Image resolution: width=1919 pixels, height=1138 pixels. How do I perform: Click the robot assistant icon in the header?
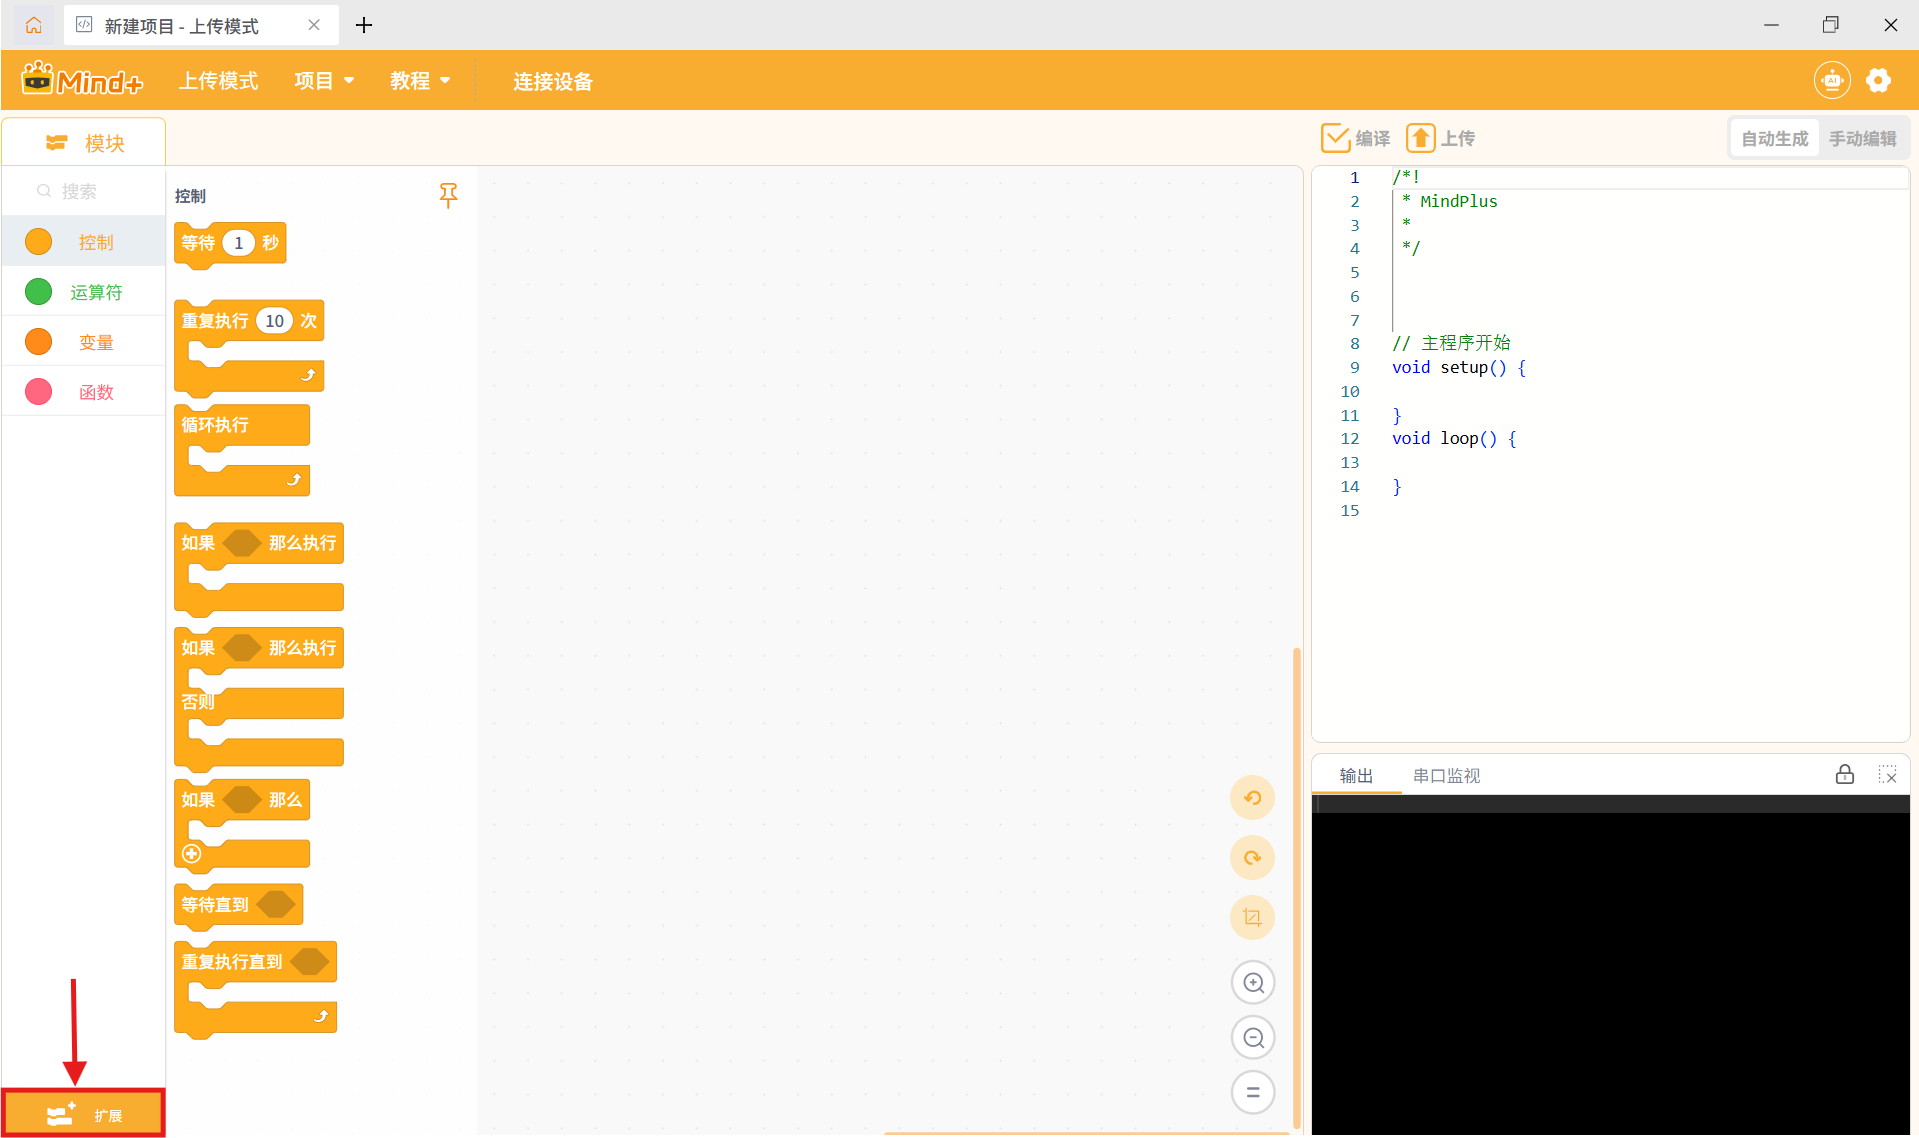(x=1832, y=81)
